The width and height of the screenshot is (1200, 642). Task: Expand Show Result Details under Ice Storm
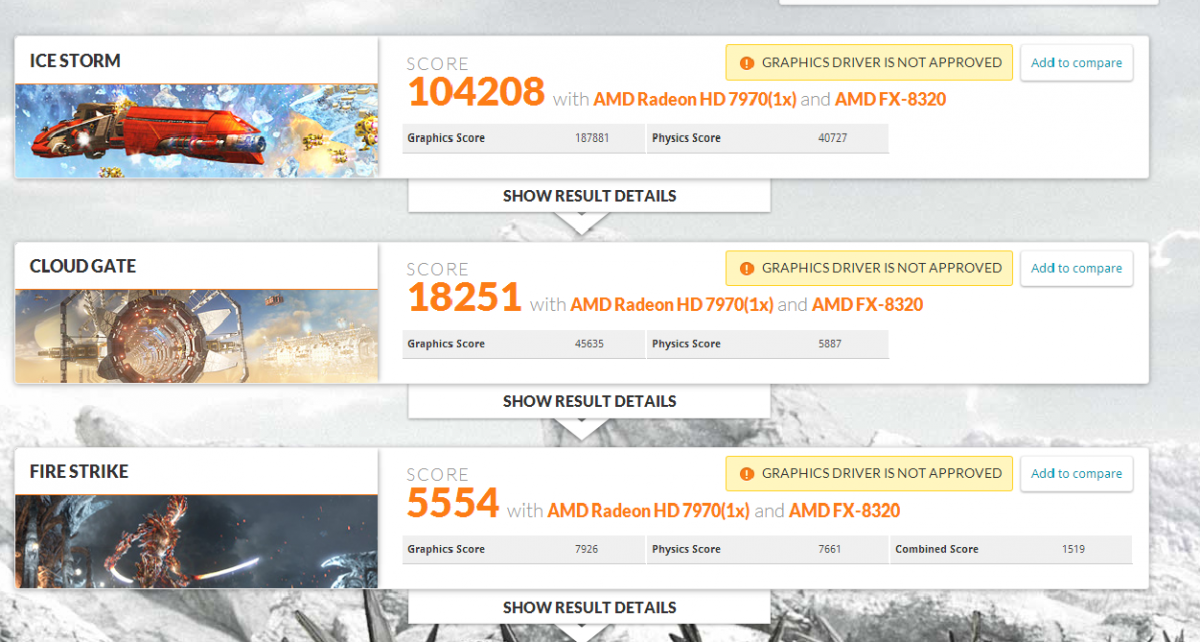point(589,196)
